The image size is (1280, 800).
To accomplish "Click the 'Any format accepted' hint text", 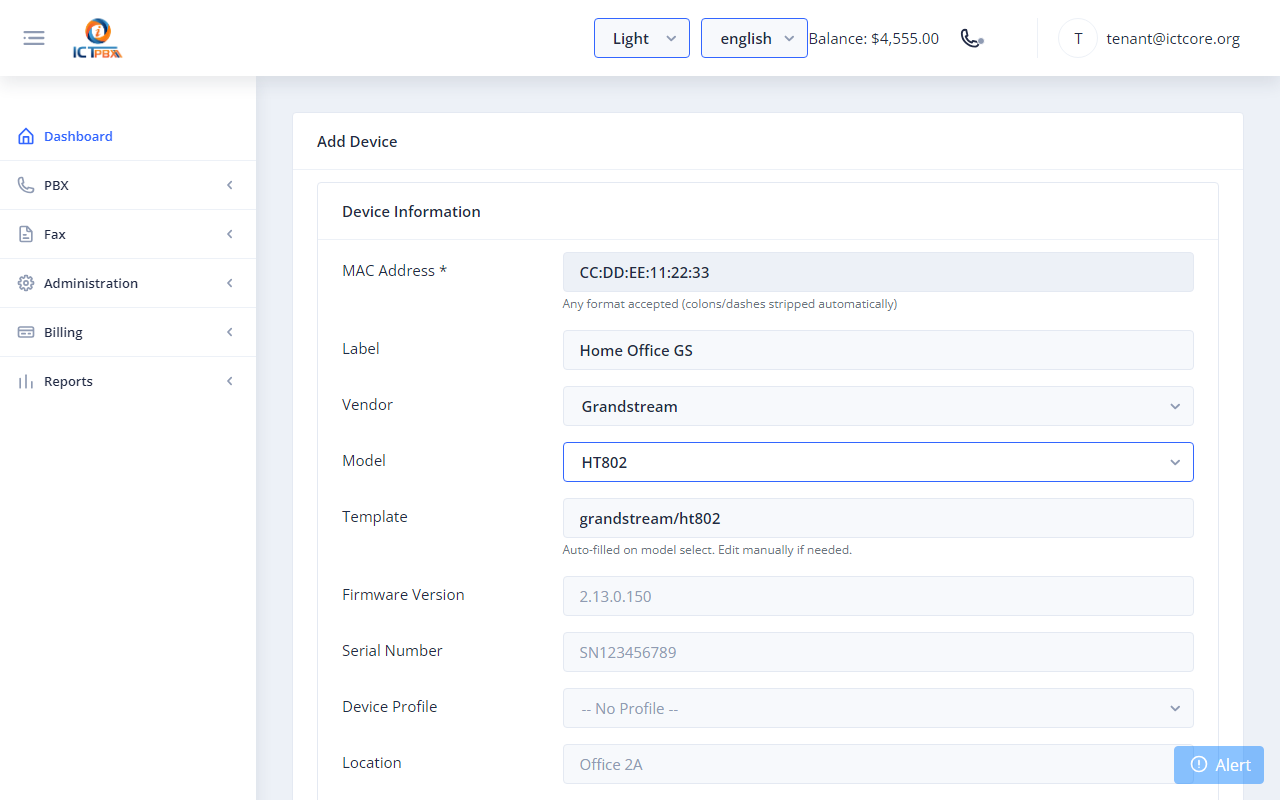I will [730, 304].
